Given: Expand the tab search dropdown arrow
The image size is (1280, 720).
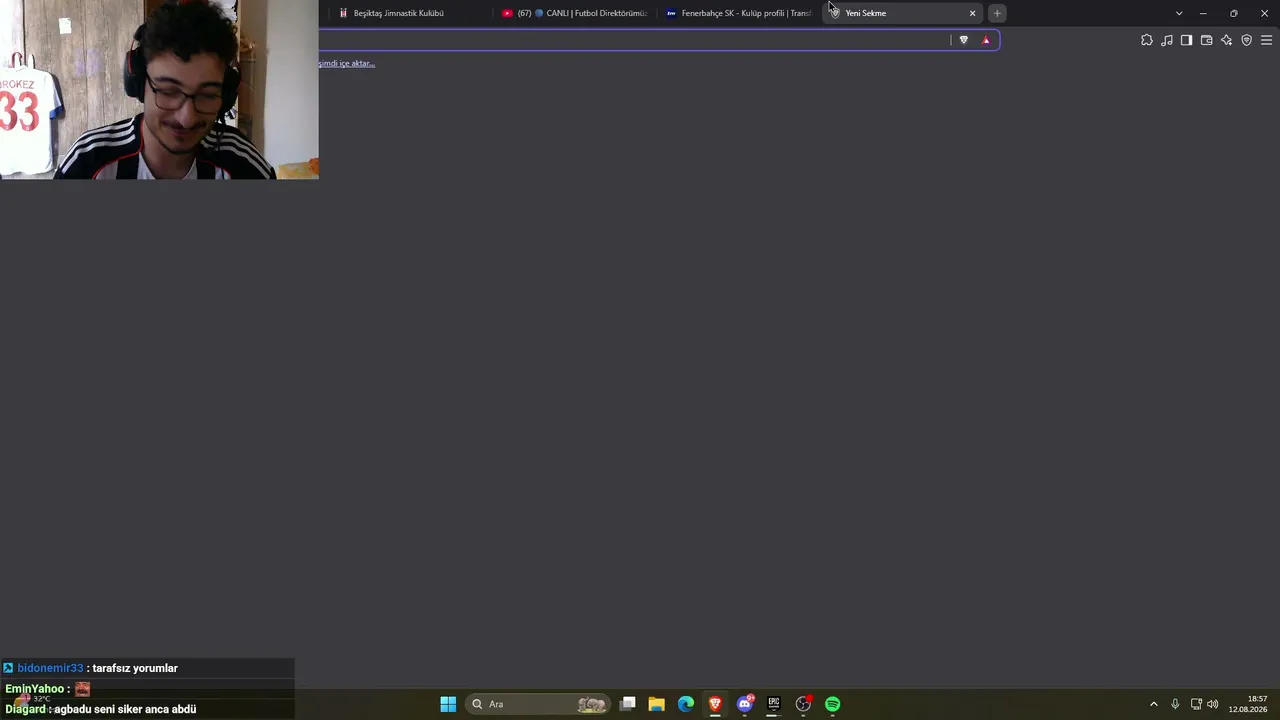Looking at the screenshot, I should [1179, 13].
